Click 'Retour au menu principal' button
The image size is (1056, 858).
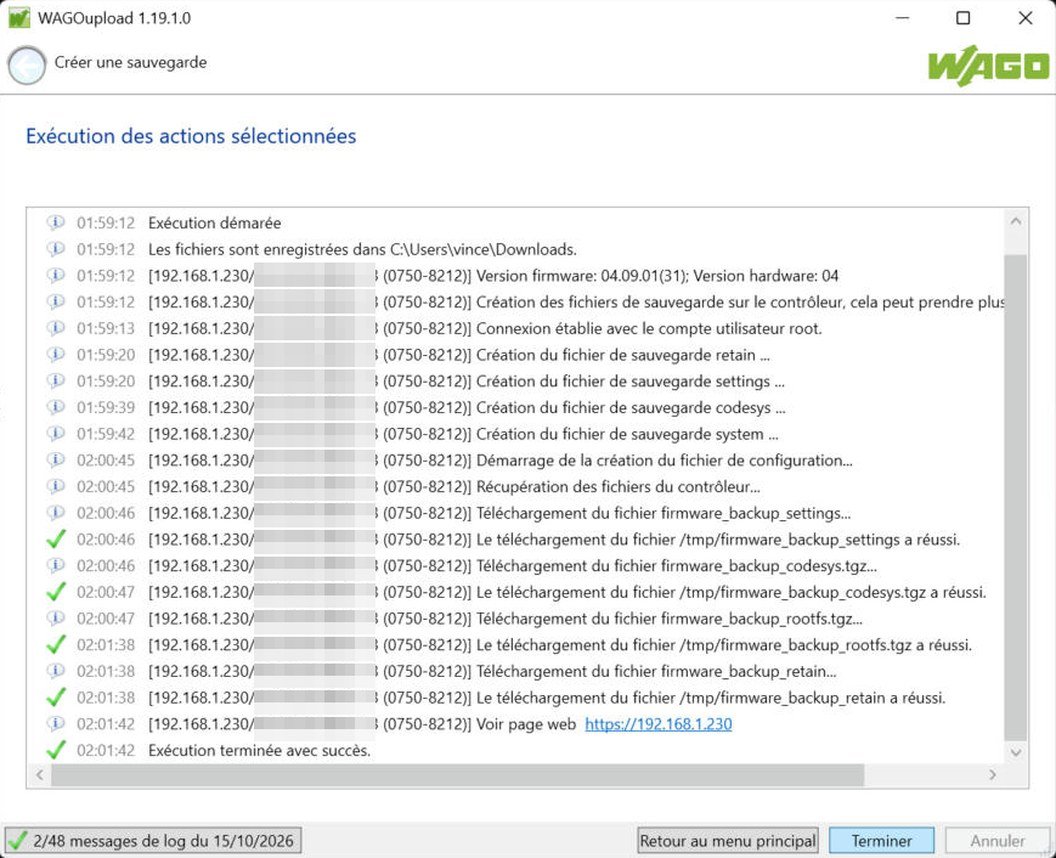pos(727,840)
